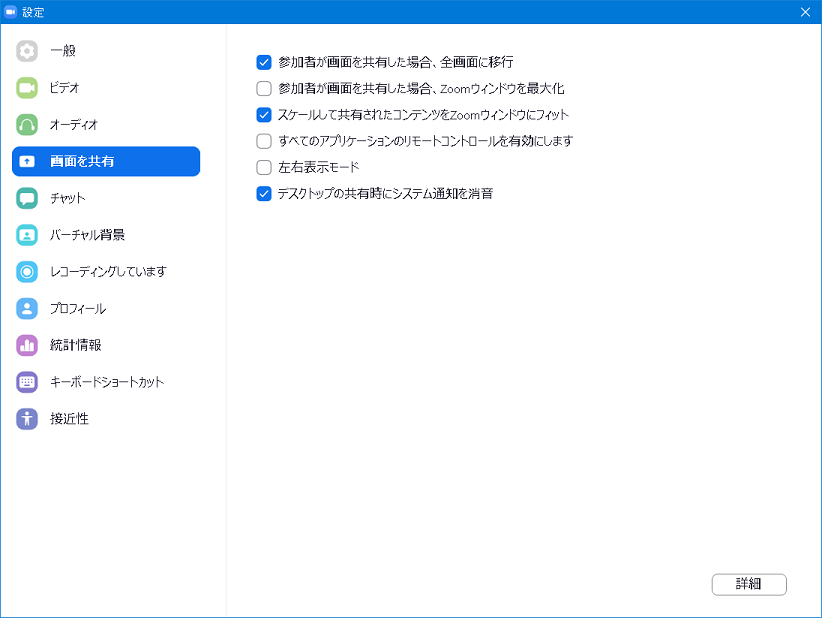Select the 画面を共有 tab
This screenshot has height=618, width=822.
[x=106, y=161]
